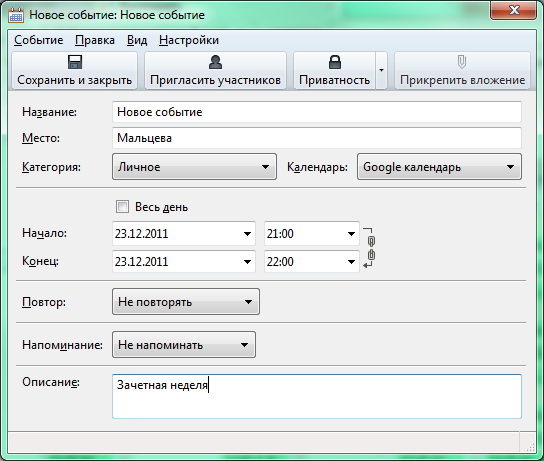This screenshot has height=461, width=544.
Task: Click the Название field with 'Новое событие'
Action: tap(317, 112)
